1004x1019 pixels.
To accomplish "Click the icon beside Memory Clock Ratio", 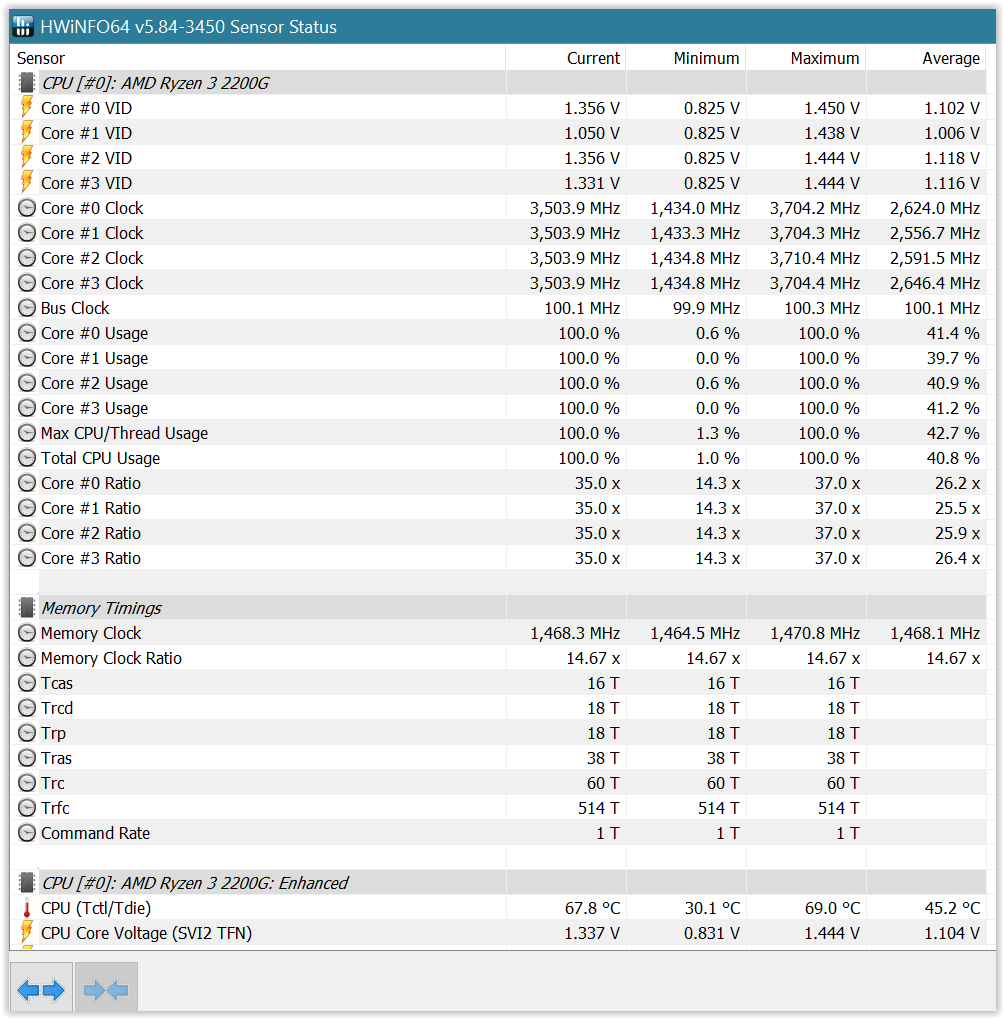I will [x=27, y=658].
